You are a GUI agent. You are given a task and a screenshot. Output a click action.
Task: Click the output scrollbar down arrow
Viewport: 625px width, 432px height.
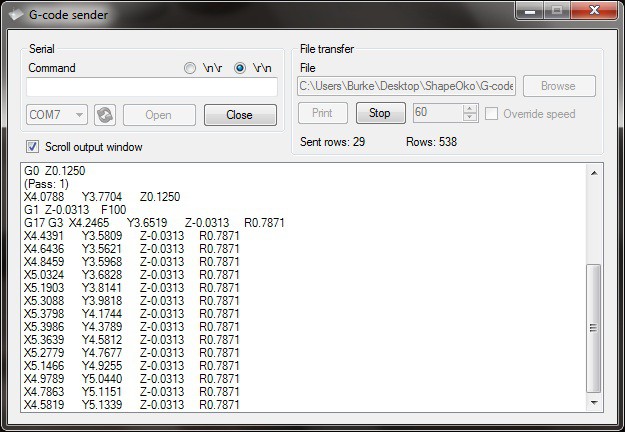click(x=594, y=403)
